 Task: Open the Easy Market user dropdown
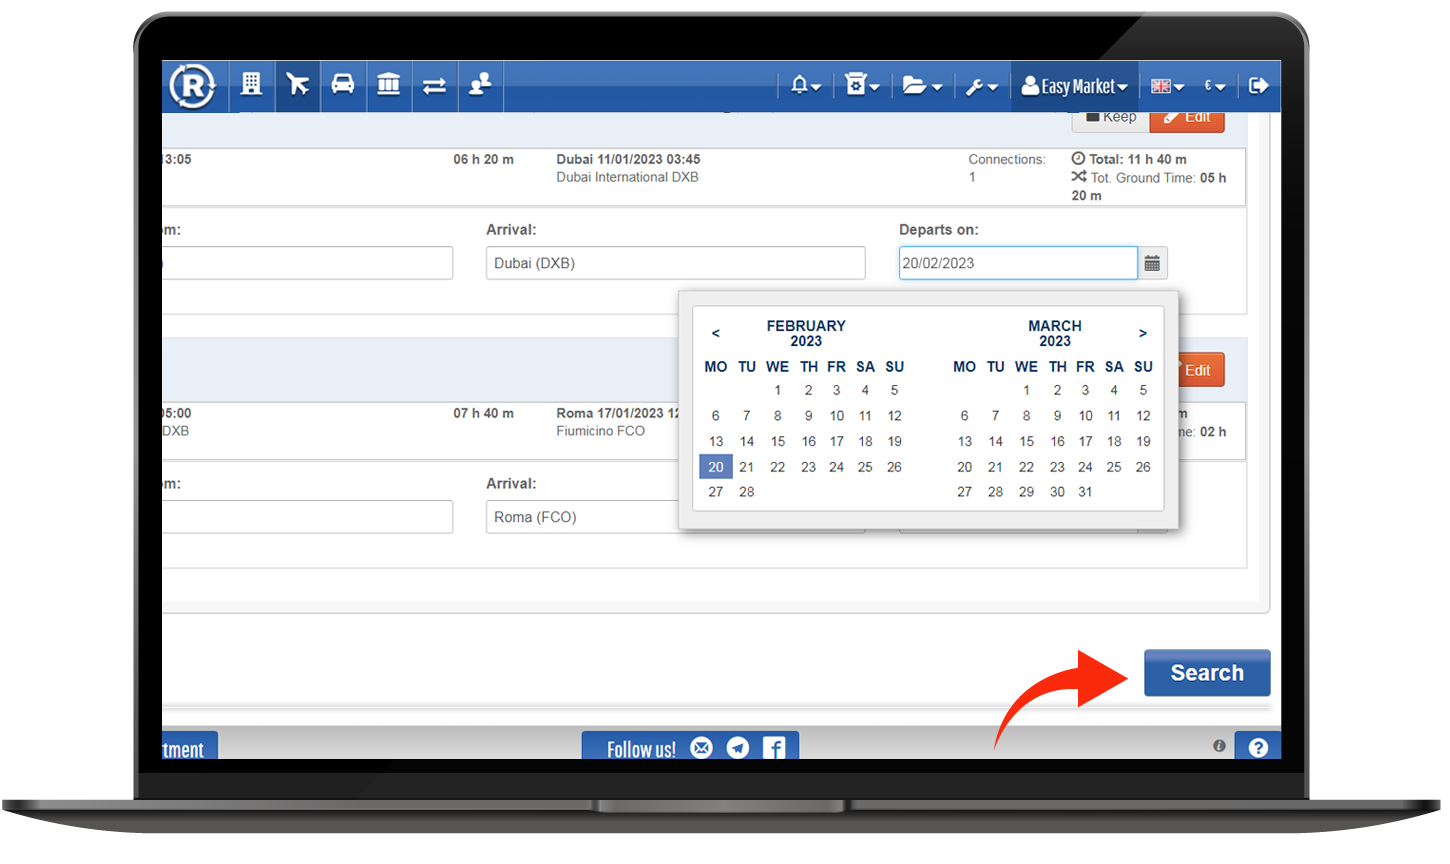tap(1074, 86)
